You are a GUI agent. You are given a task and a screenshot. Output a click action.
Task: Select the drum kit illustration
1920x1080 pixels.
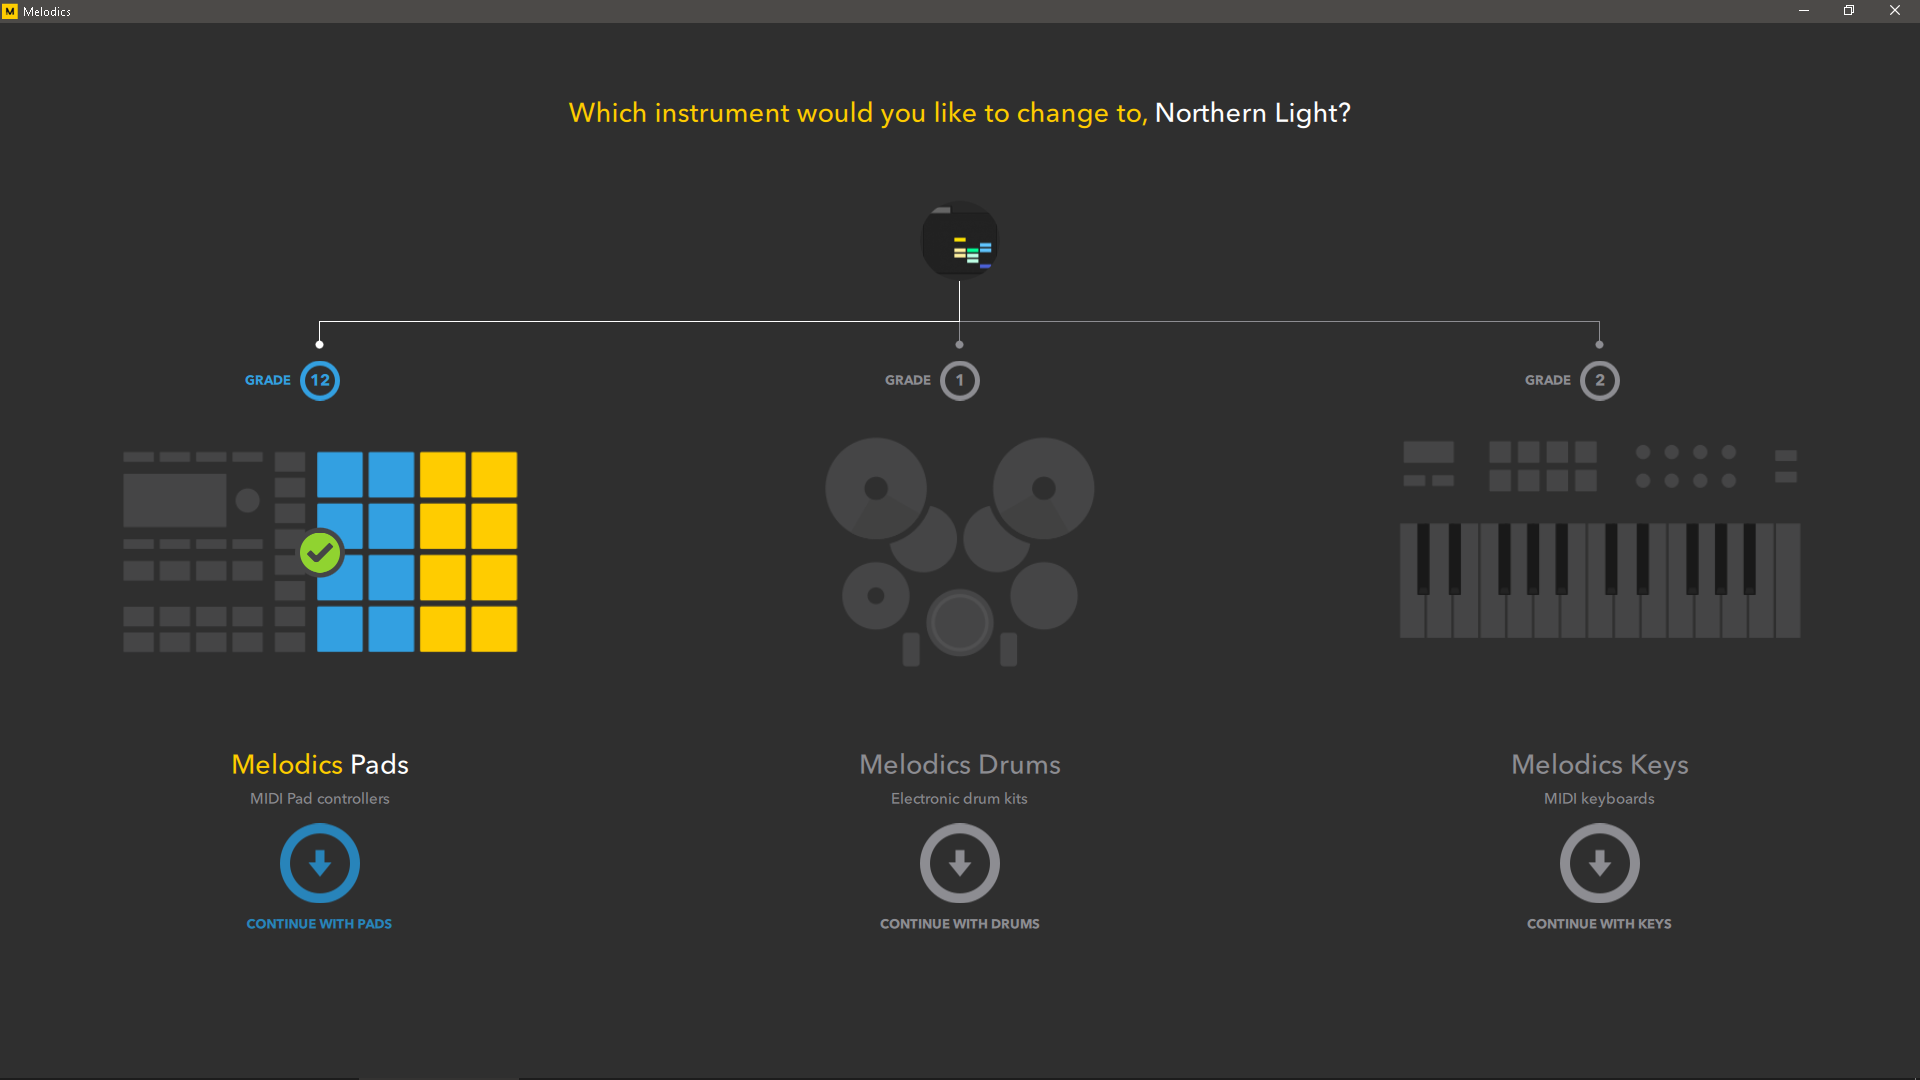click(x=960, y=551)
